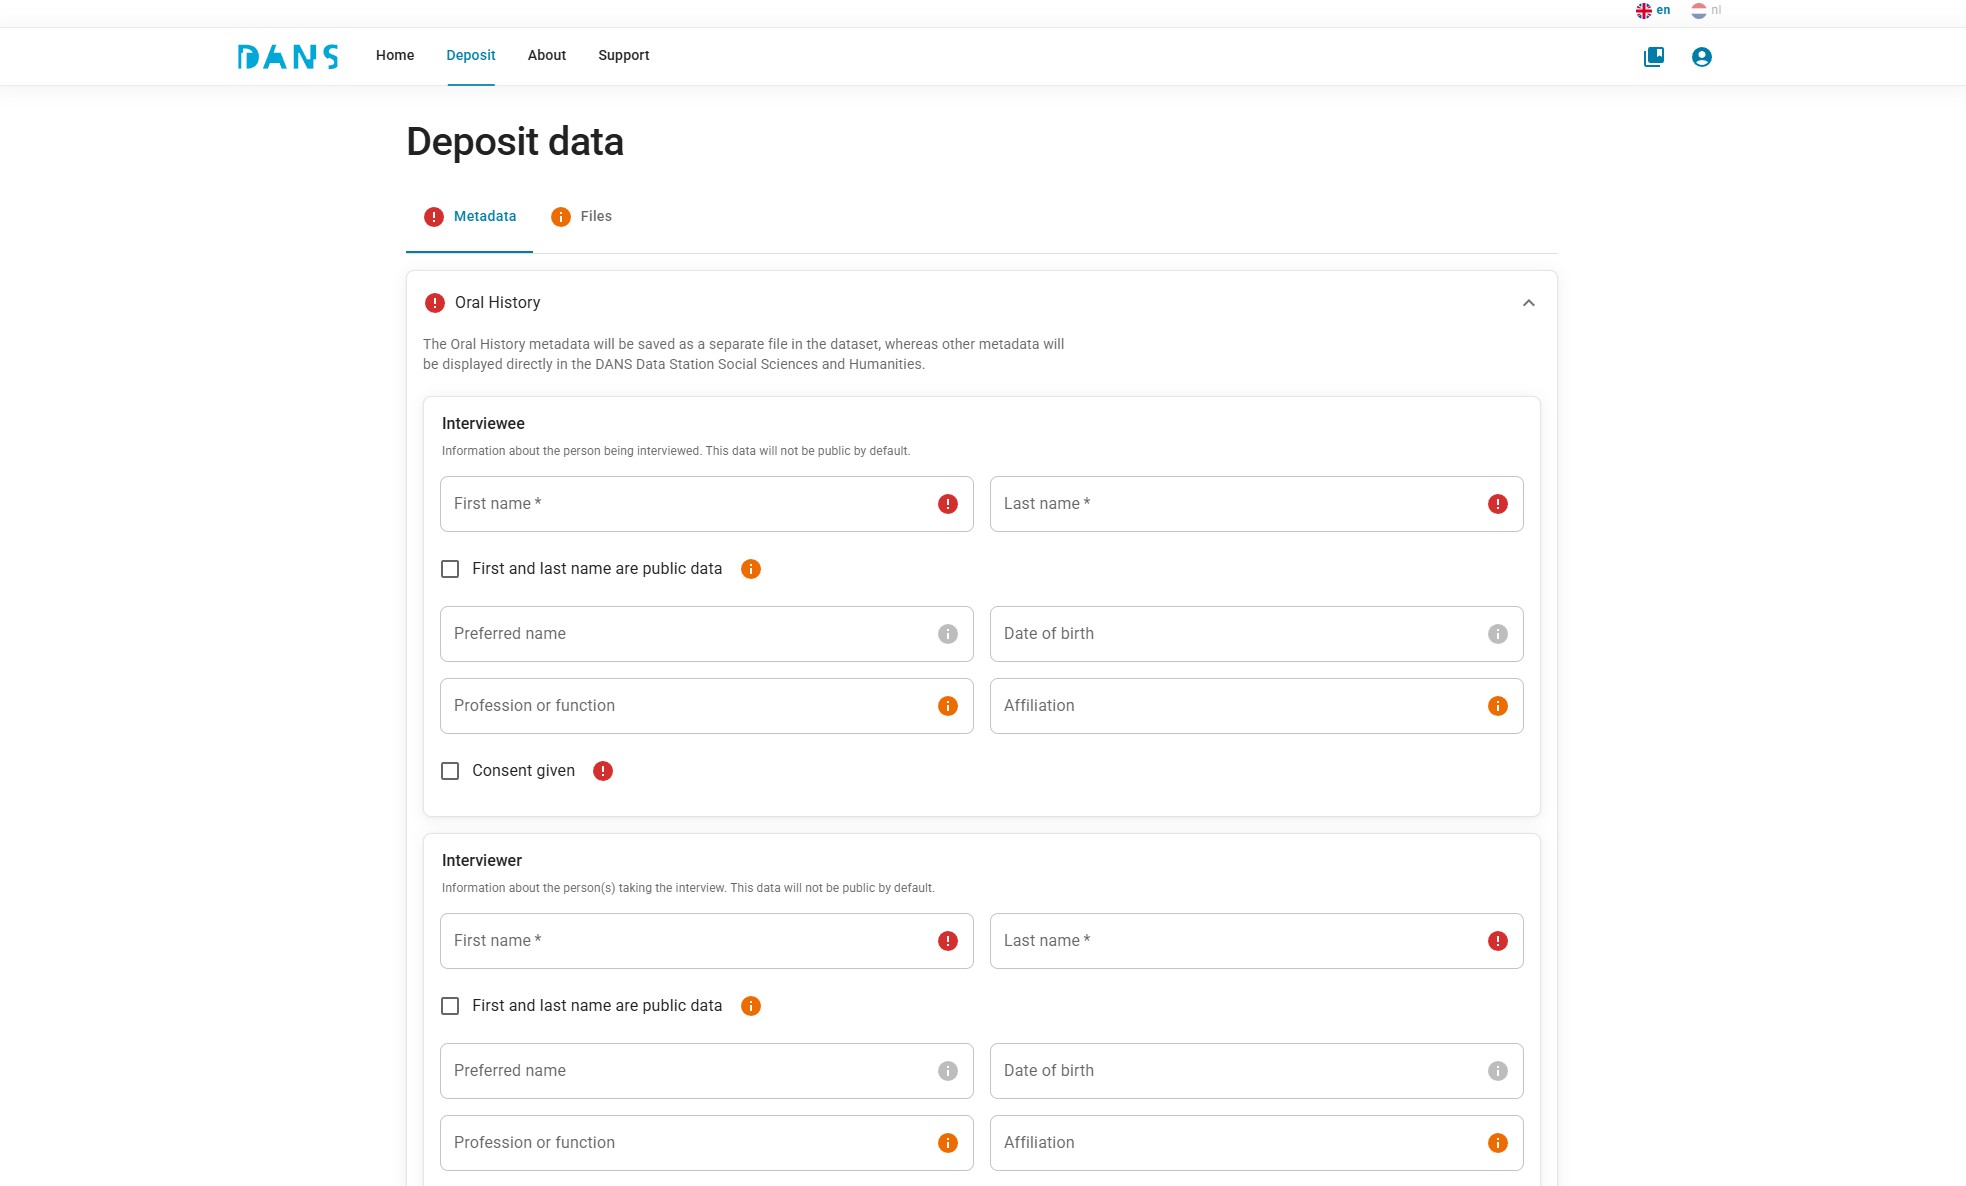Click info icon in Interviewer Affiliation field
The width and height of the screenshot is (1966, 1186).
point(1498,1143)
